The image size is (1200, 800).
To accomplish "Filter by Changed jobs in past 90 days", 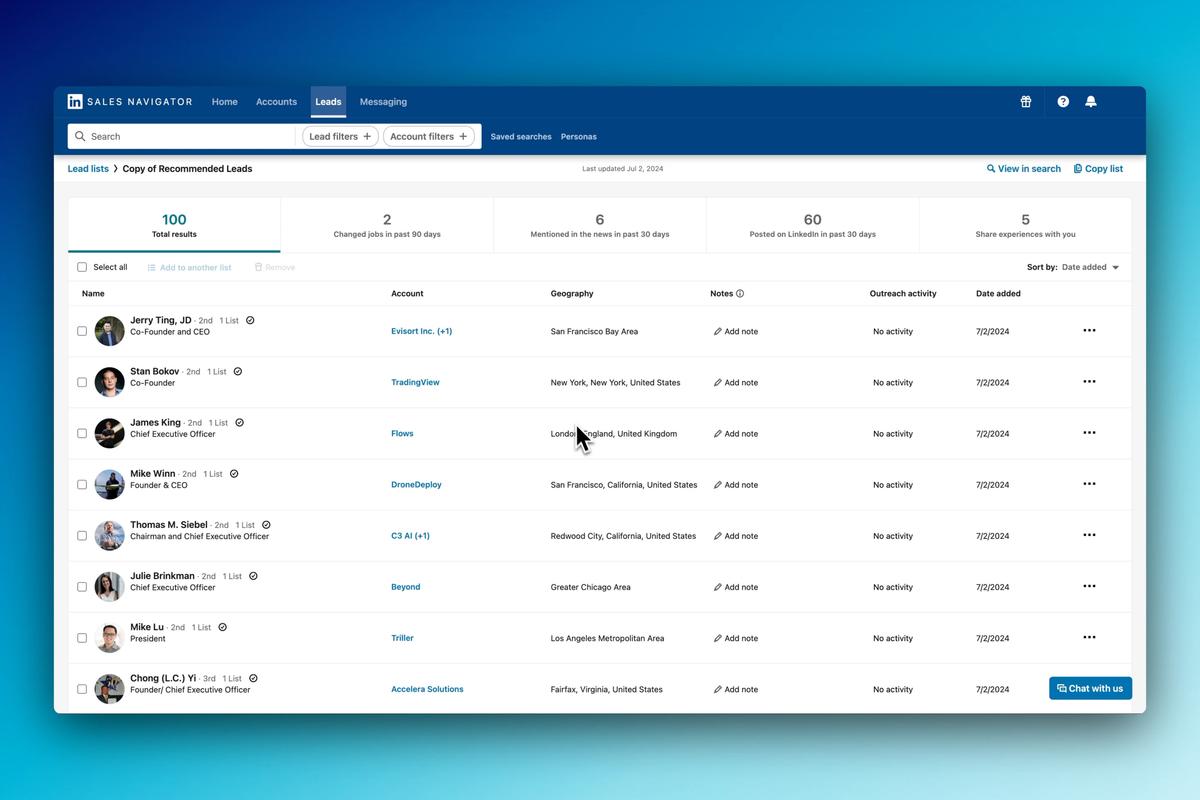I will point(387,225).
